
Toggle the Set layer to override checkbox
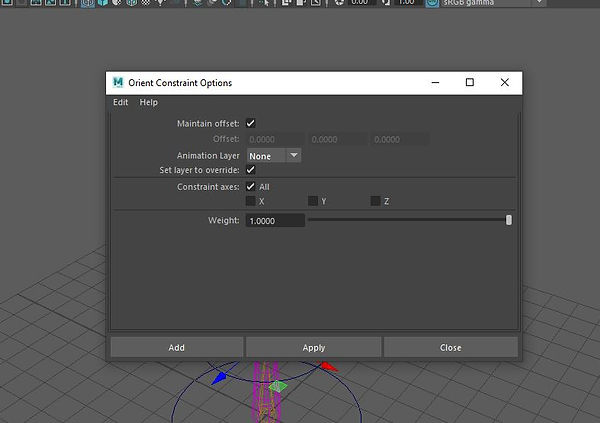pos(251,170)
